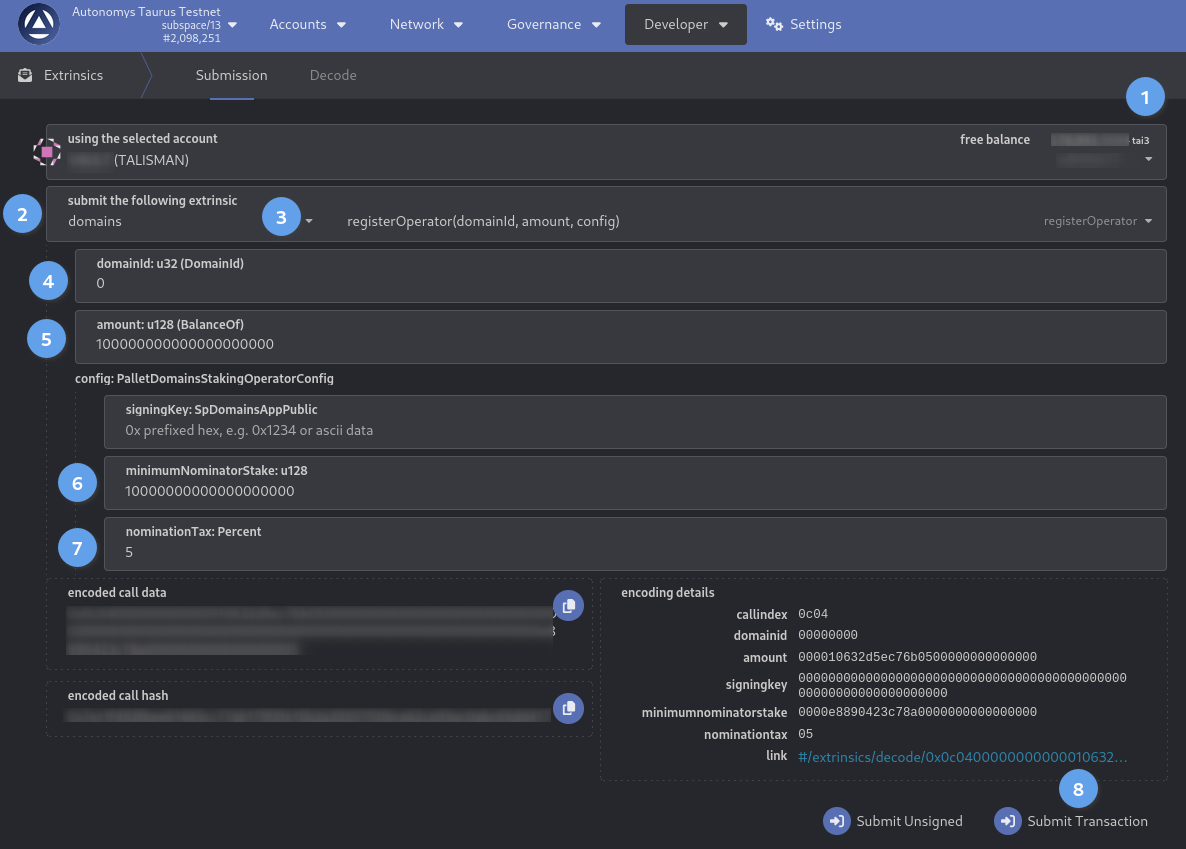Click the Settings gear icon
The image size is (1186, 849).
pyautogui.click(x=774, y=24)
